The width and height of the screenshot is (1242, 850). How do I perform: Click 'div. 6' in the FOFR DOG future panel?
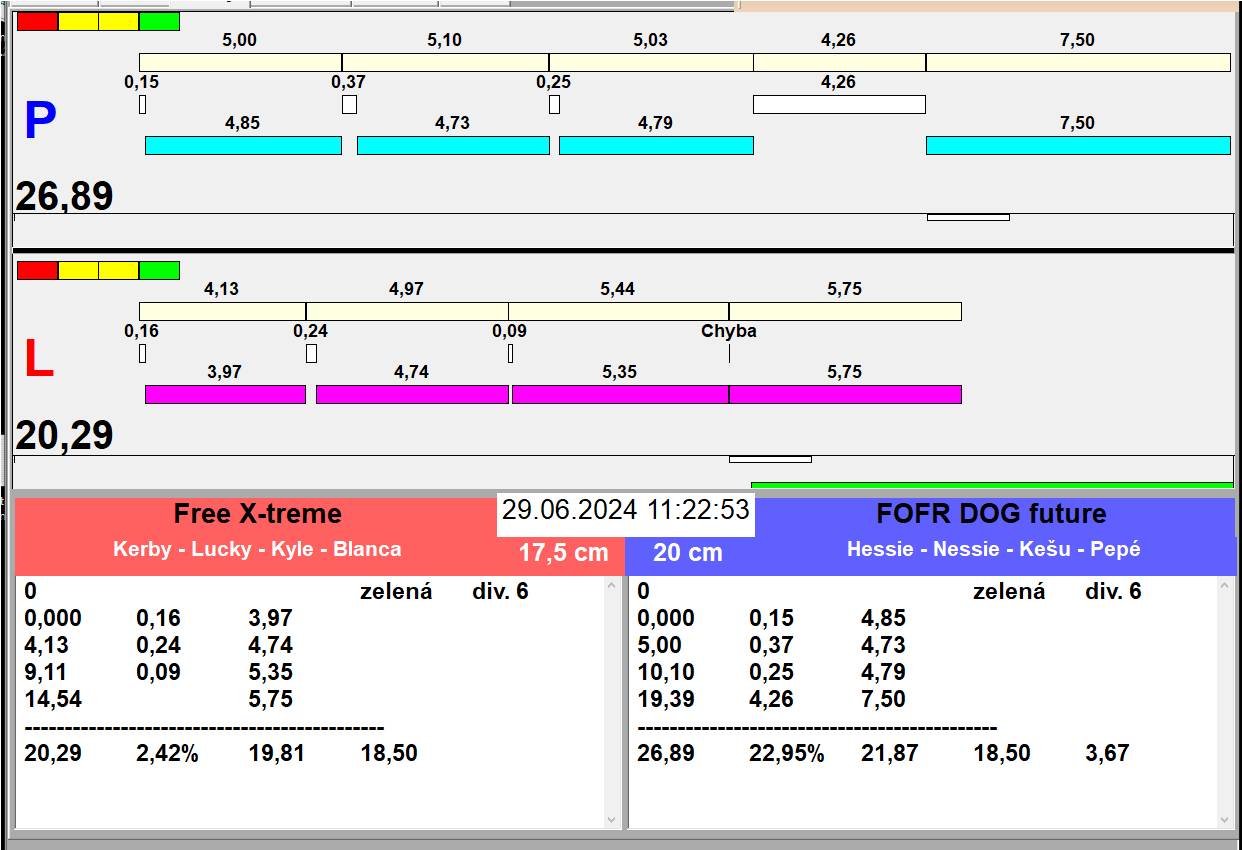1113,591
